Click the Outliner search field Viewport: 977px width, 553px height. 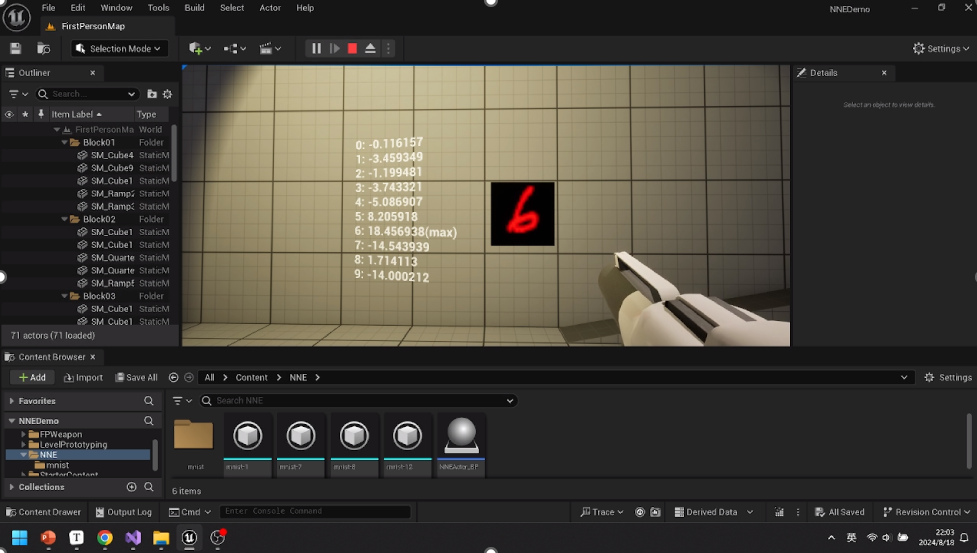pos(86,94)
